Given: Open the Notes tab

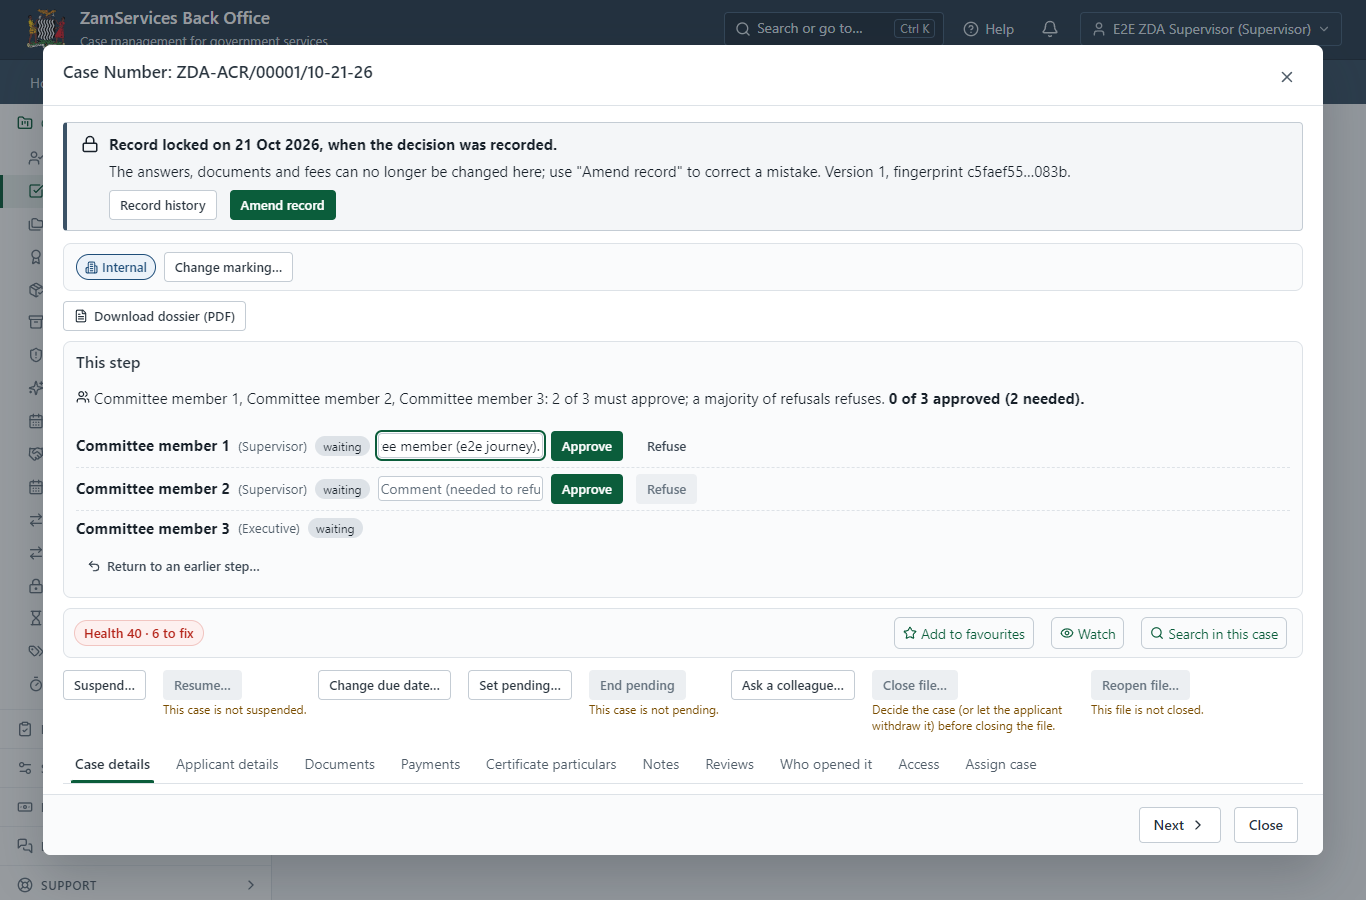Looking at the screenshot, I should point(661,764).
